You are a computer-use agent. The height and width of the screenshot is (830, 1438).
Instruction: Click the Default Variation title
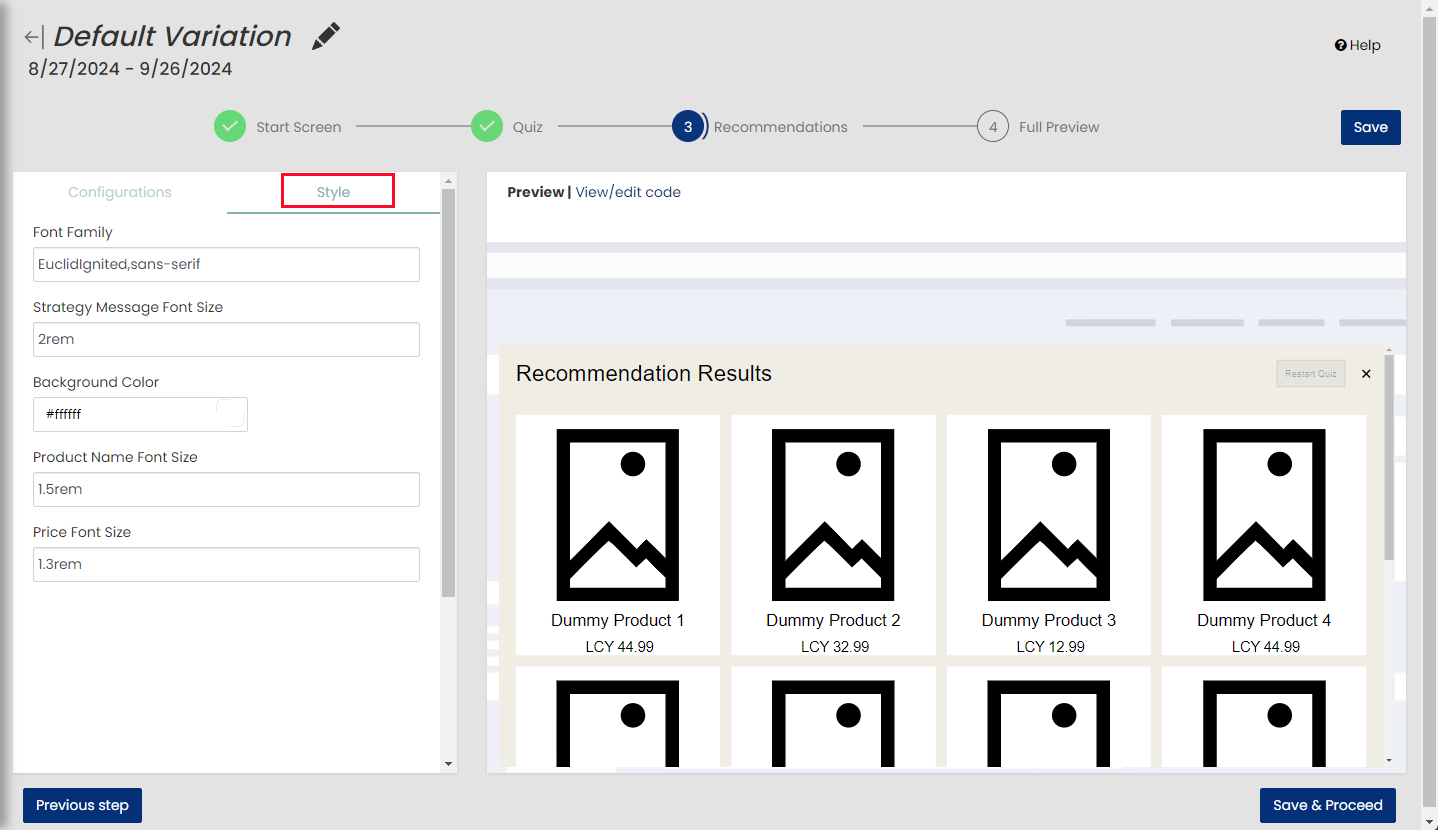click(172, 37)
